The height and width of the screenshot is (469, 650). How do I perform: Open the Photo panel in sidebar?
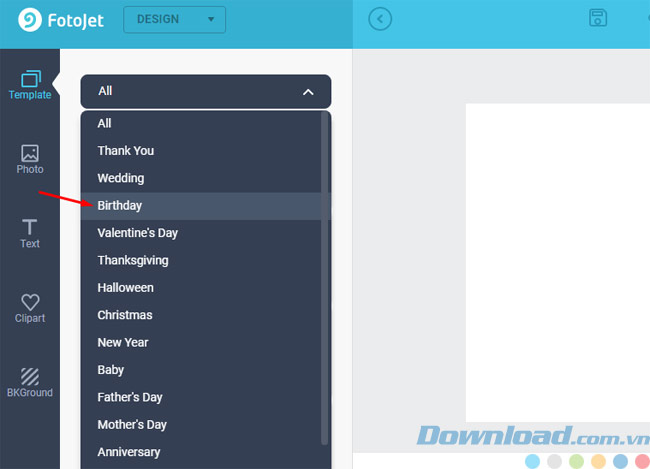[30, 159]
